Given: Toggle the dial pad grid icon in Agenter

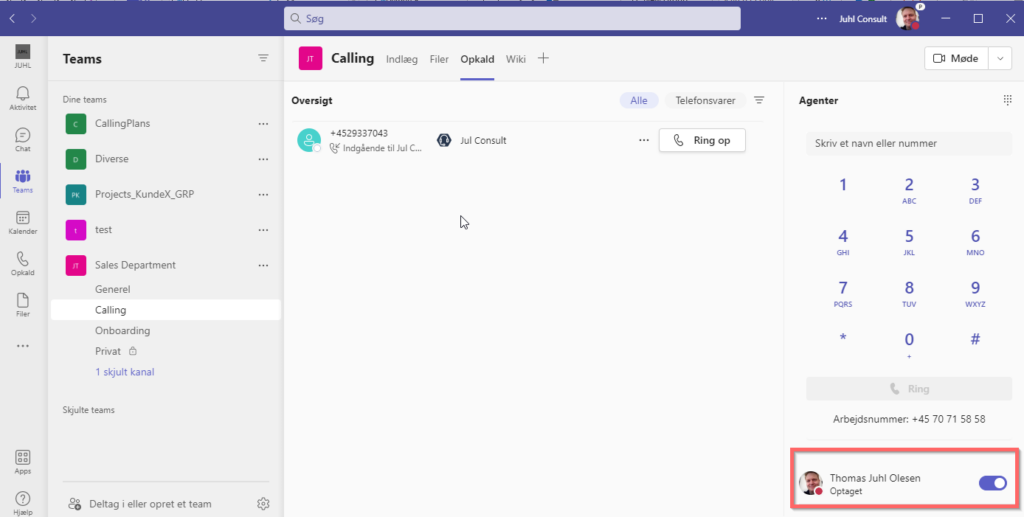Looking at the screenshot, I should 1008,100.
